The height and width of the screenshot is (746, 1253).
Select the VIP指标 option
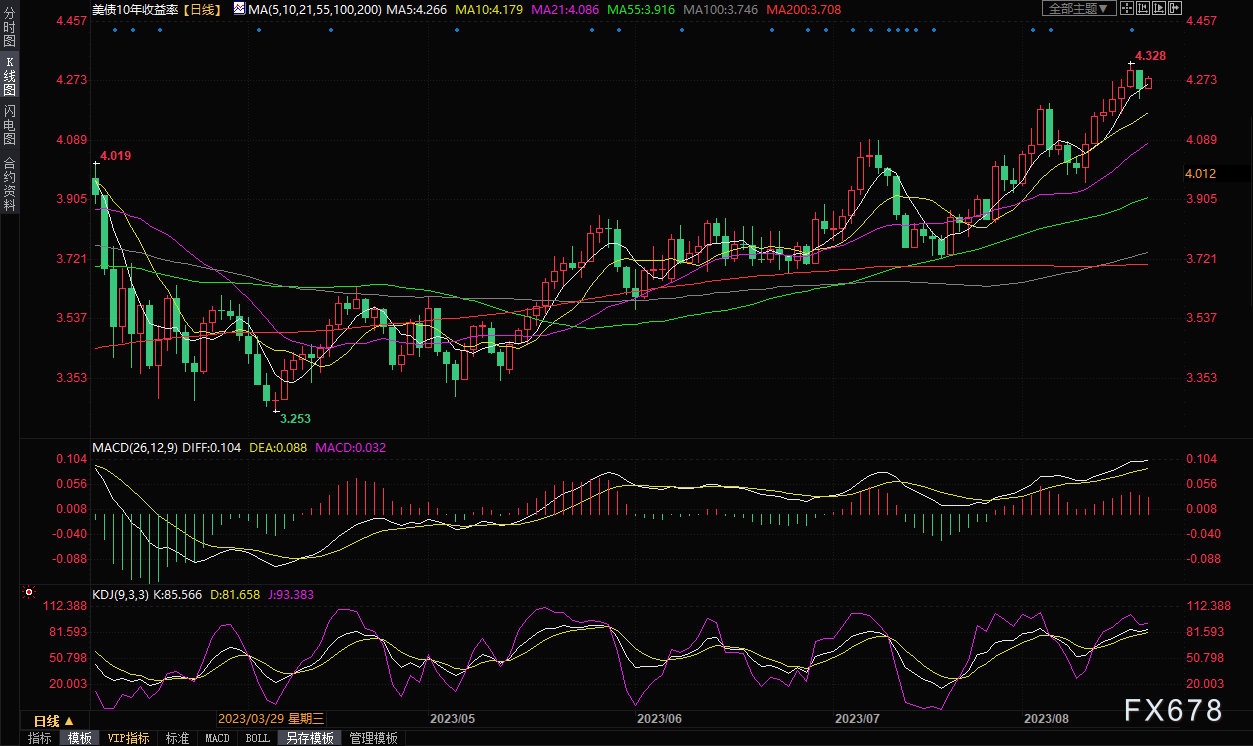[128, 738]
